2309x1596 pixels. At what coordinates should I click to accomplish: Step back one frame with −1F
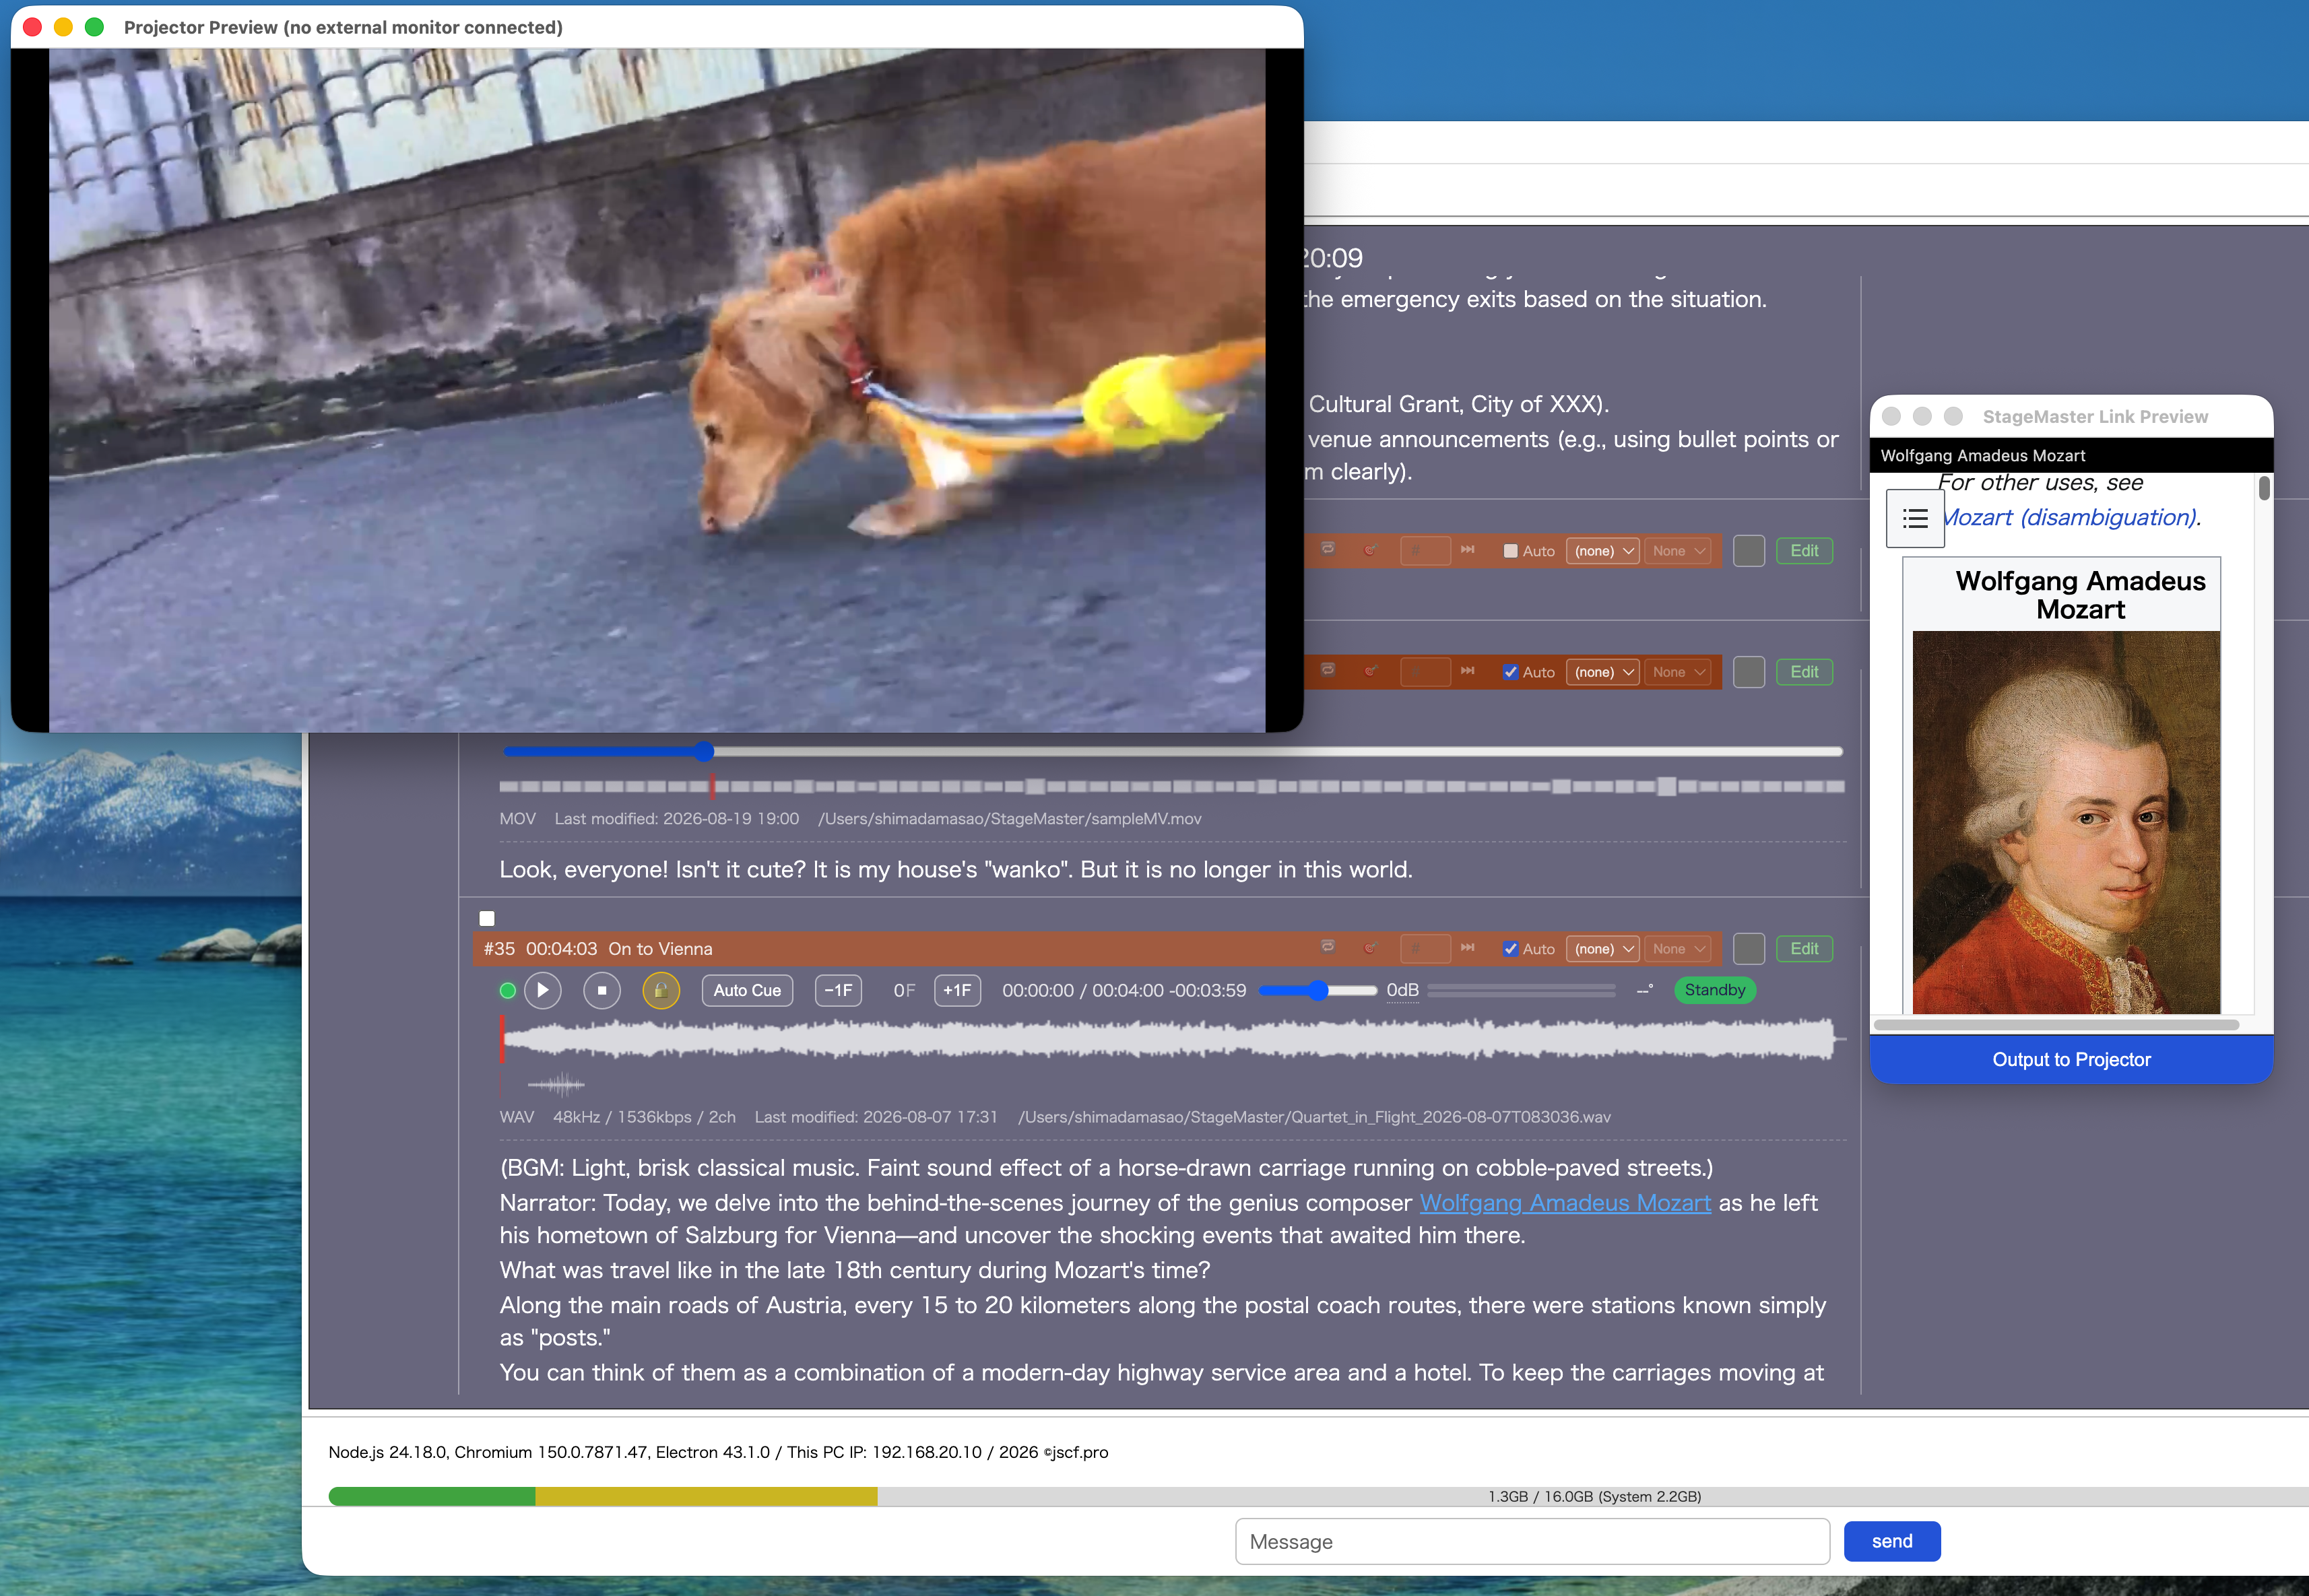click(x=838, y=990)
